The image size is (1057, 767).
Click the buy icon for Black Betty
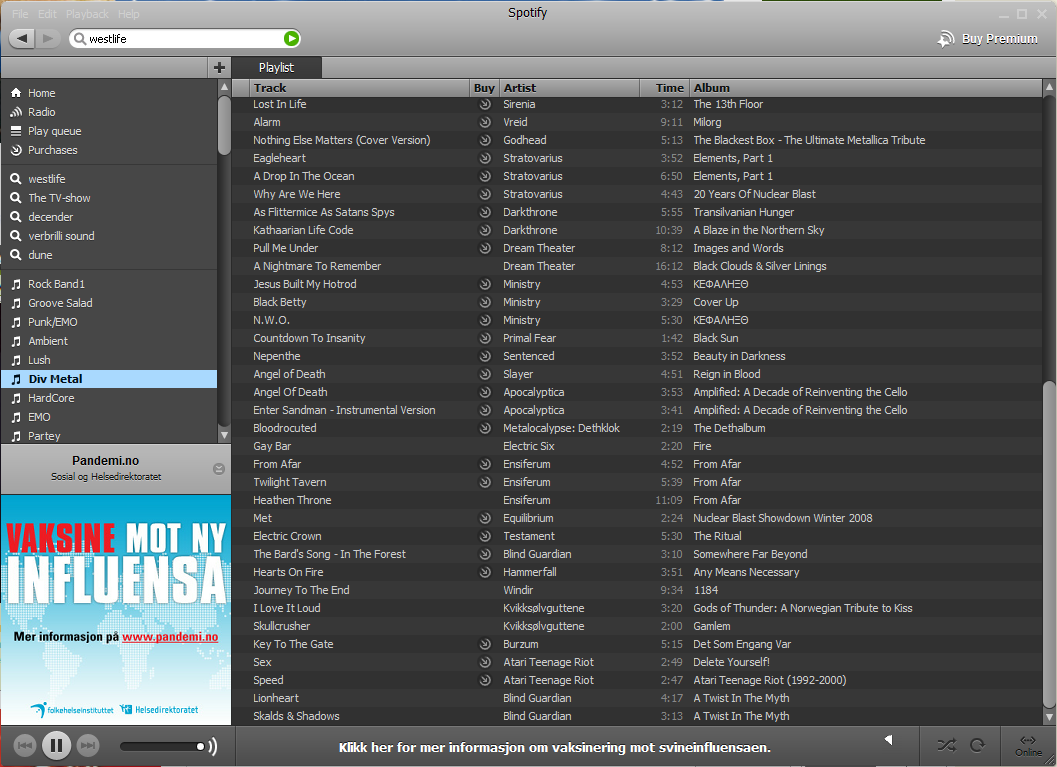point(485,302)
